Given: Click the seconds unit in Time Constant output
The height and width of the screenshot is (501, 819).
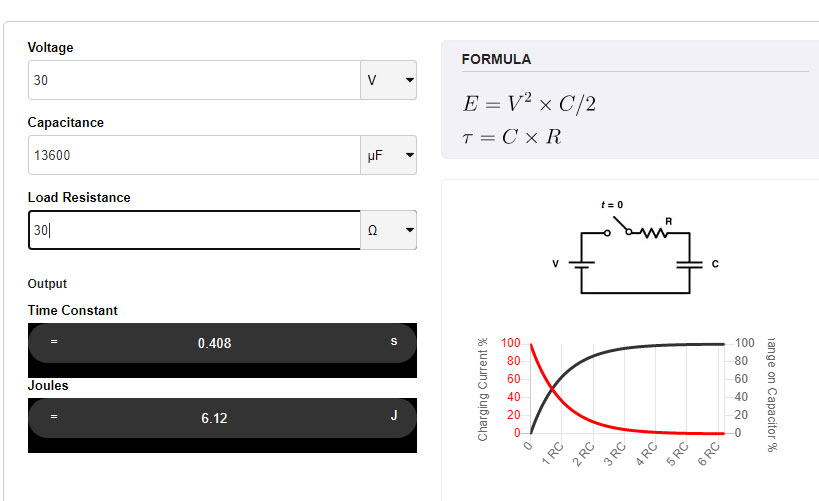Looking at the screenshot, I should tap(394, 341).
